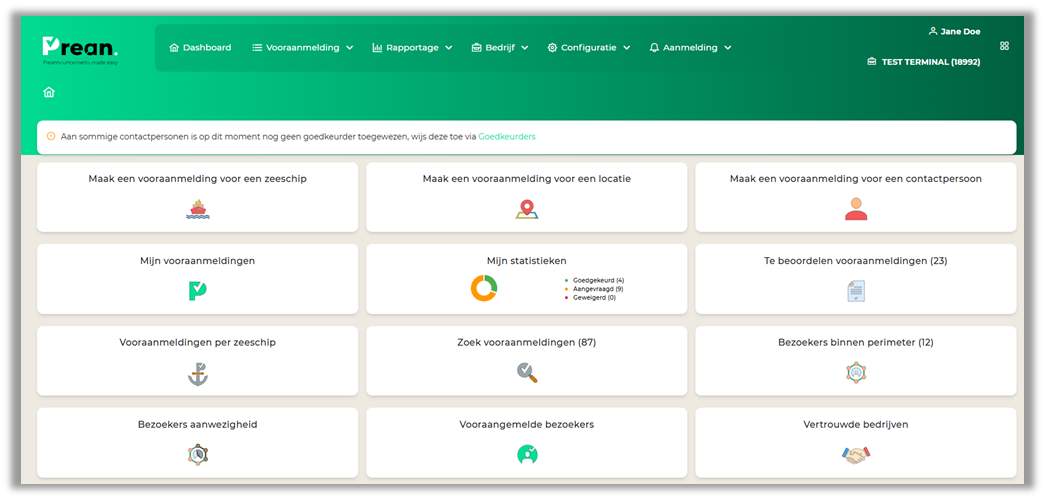Screen dimensions: 1045x500
Task: Open the Configuratie dropdown menu
Action: 589,47
